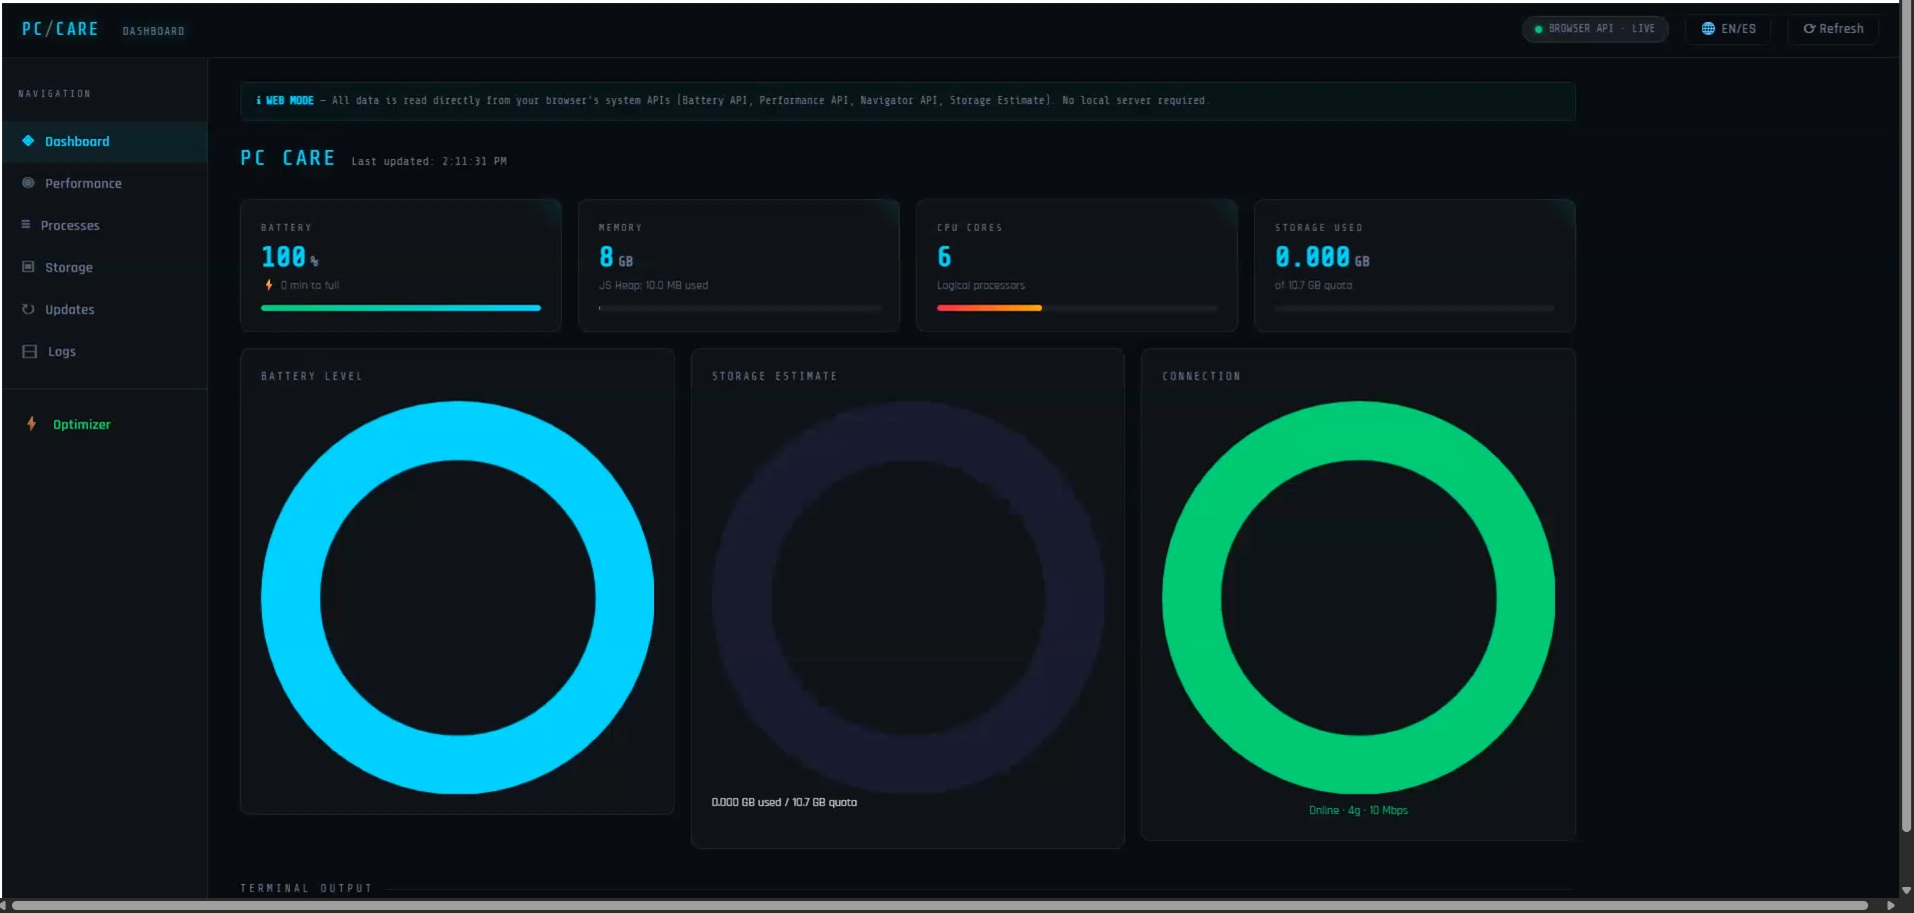The image size is (1914, 913).
Task: Click the Dashboard diamond icon in sidebar
Action: (28, 141)
